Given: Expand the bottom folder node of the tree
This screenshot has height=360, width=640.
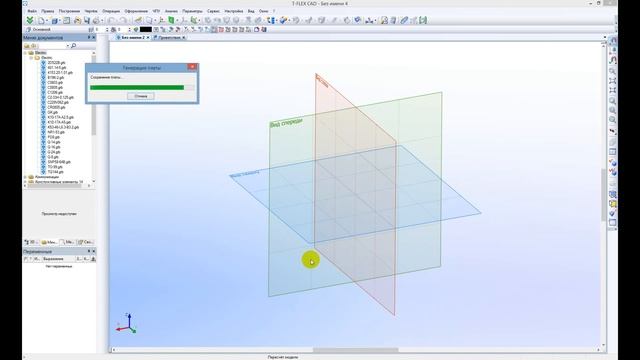Looking at the screenshot, I should (25, 182).
